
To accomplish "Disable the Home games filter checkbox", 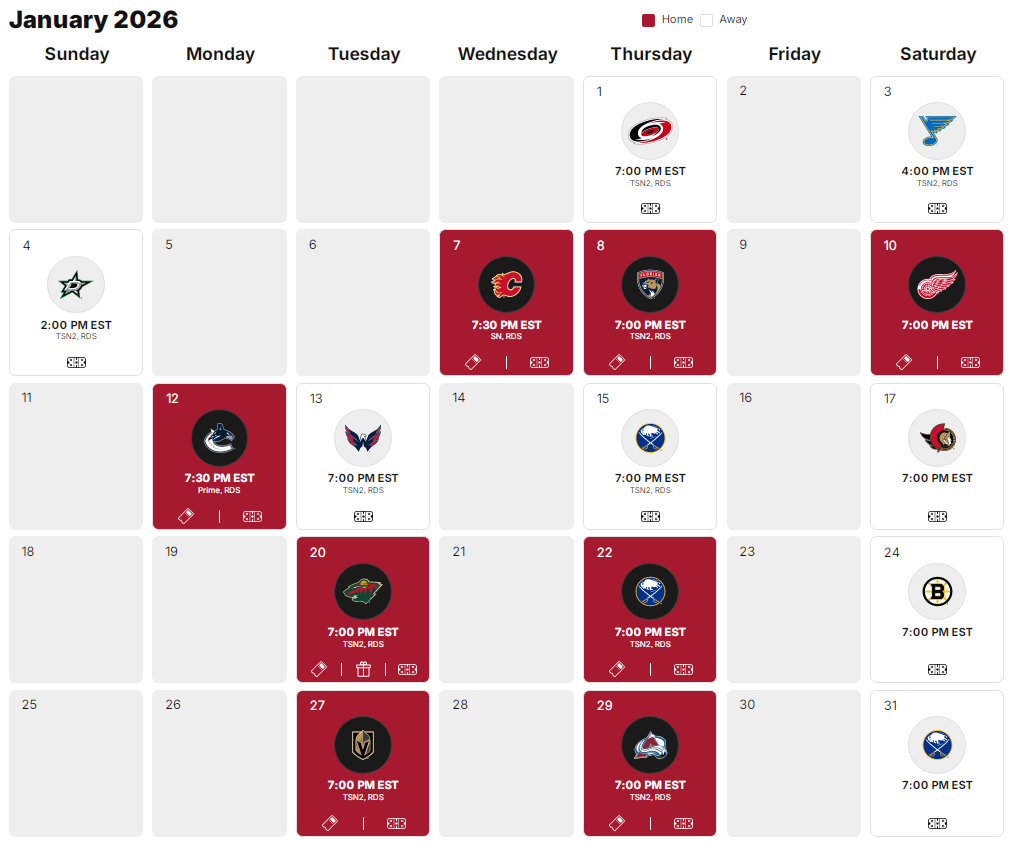I will click(649, 19).
